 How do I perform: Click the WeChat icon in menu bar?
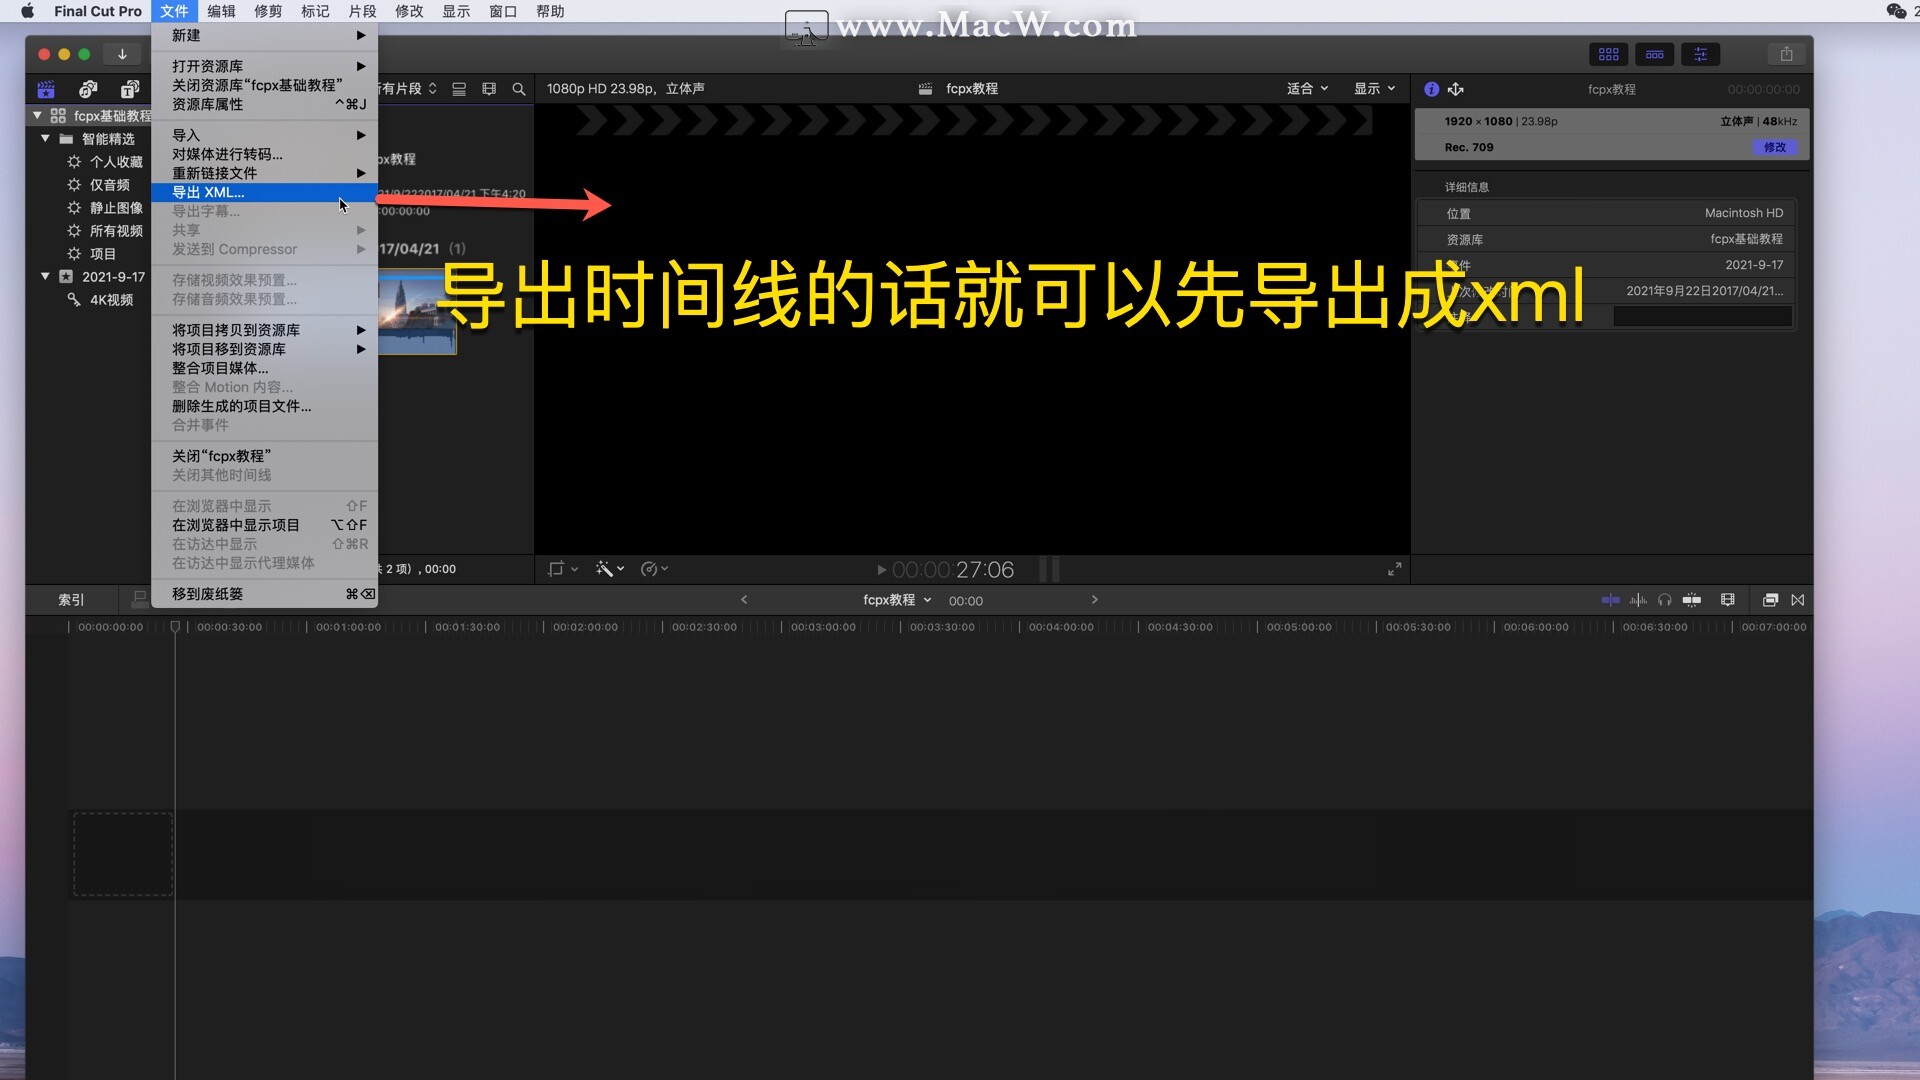[1896, 11]
